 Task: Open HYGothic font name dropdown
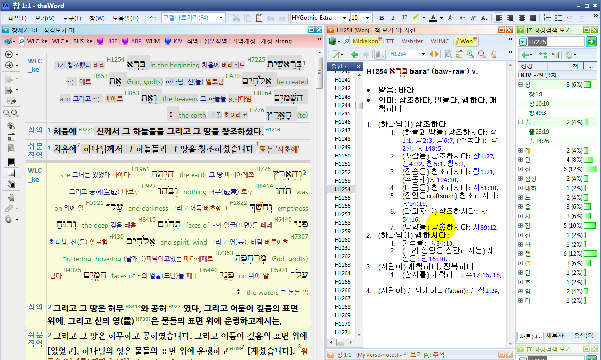(344, 18)
